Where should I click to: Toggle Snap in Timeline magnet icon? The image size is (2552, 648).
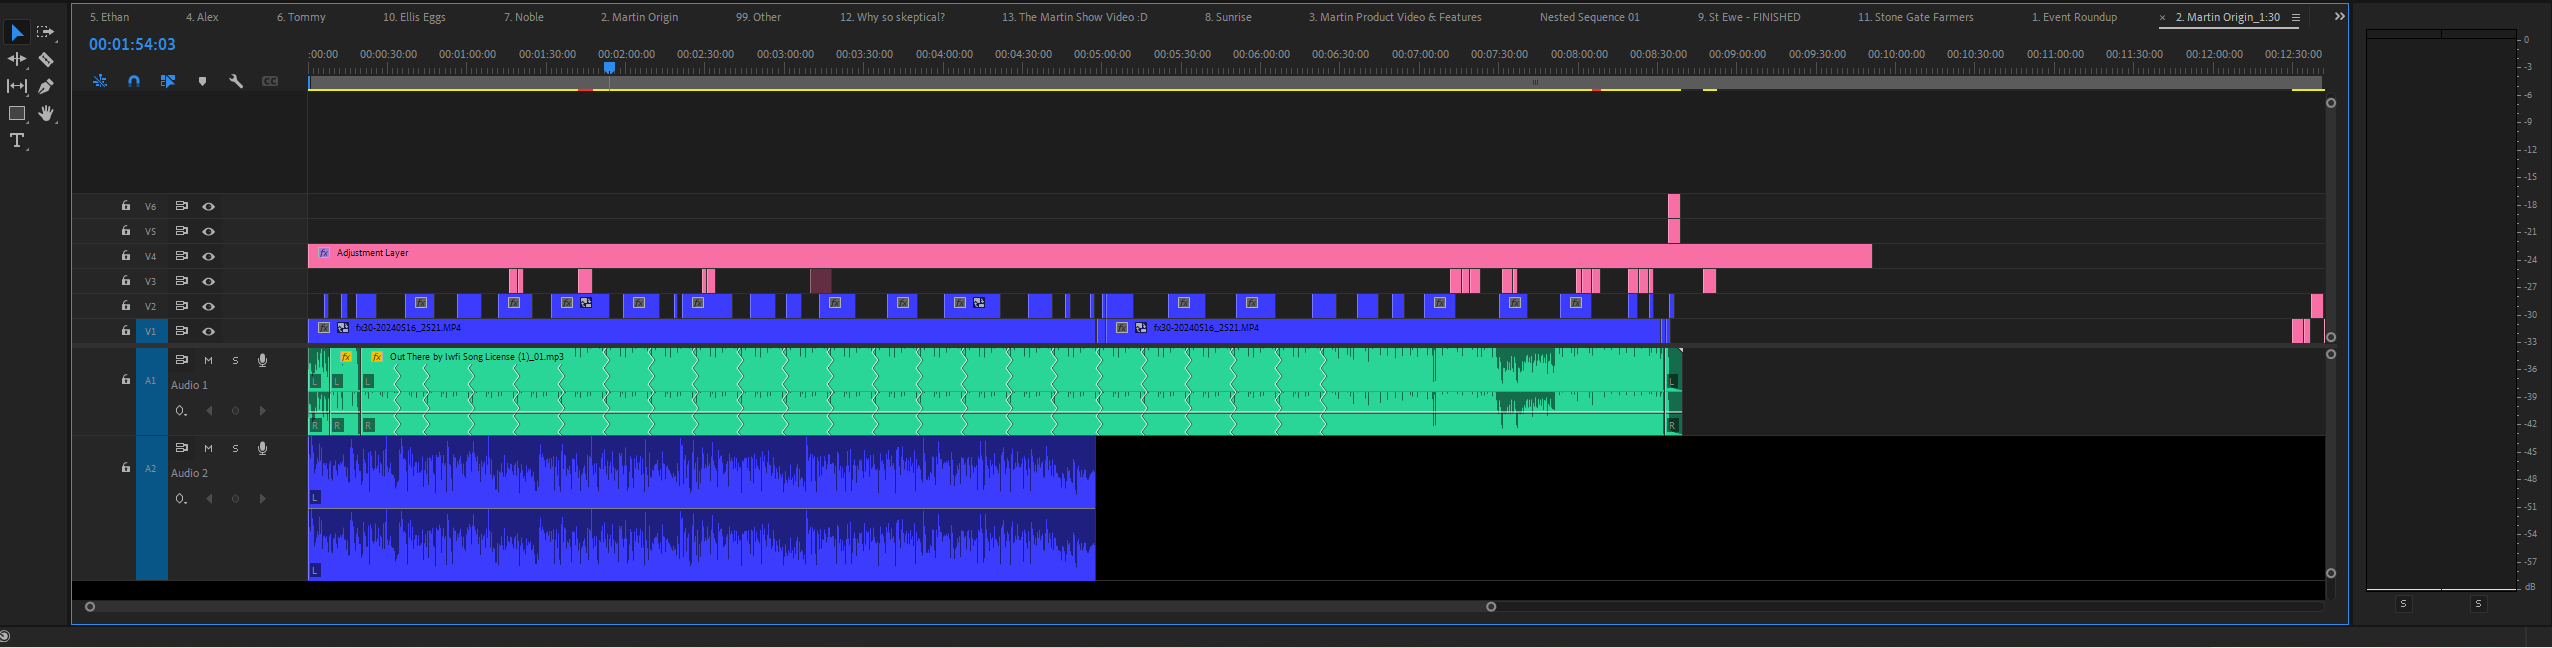pyautogui.click(x=134, y=81)
